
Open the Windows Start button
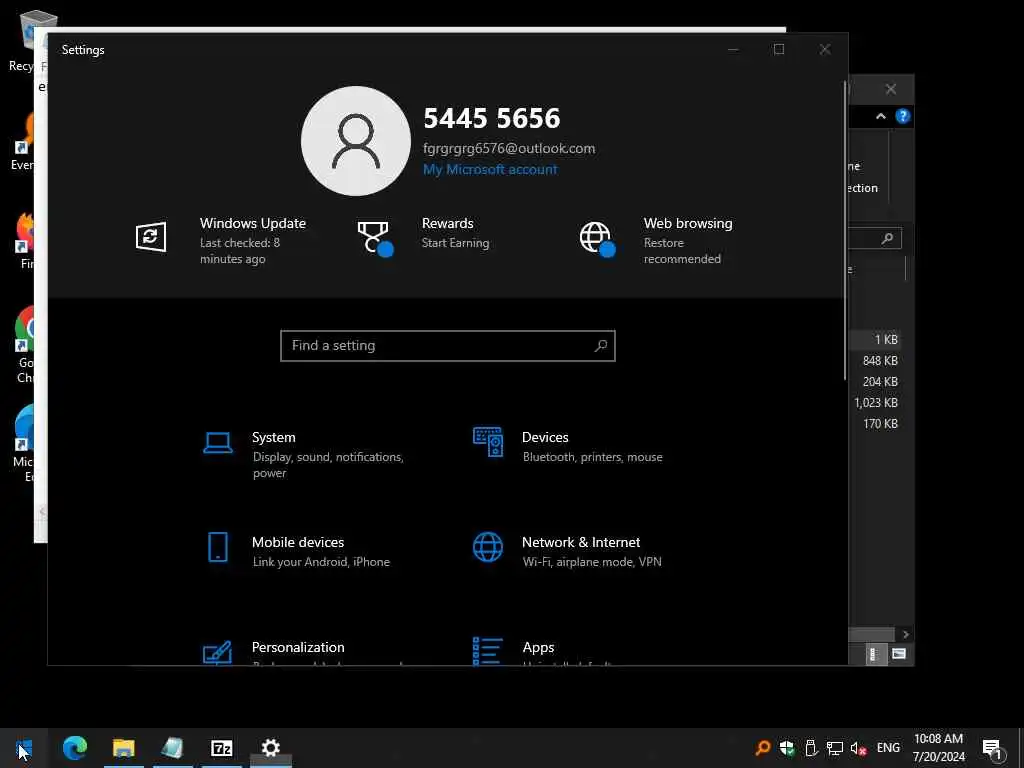[24, 748]
